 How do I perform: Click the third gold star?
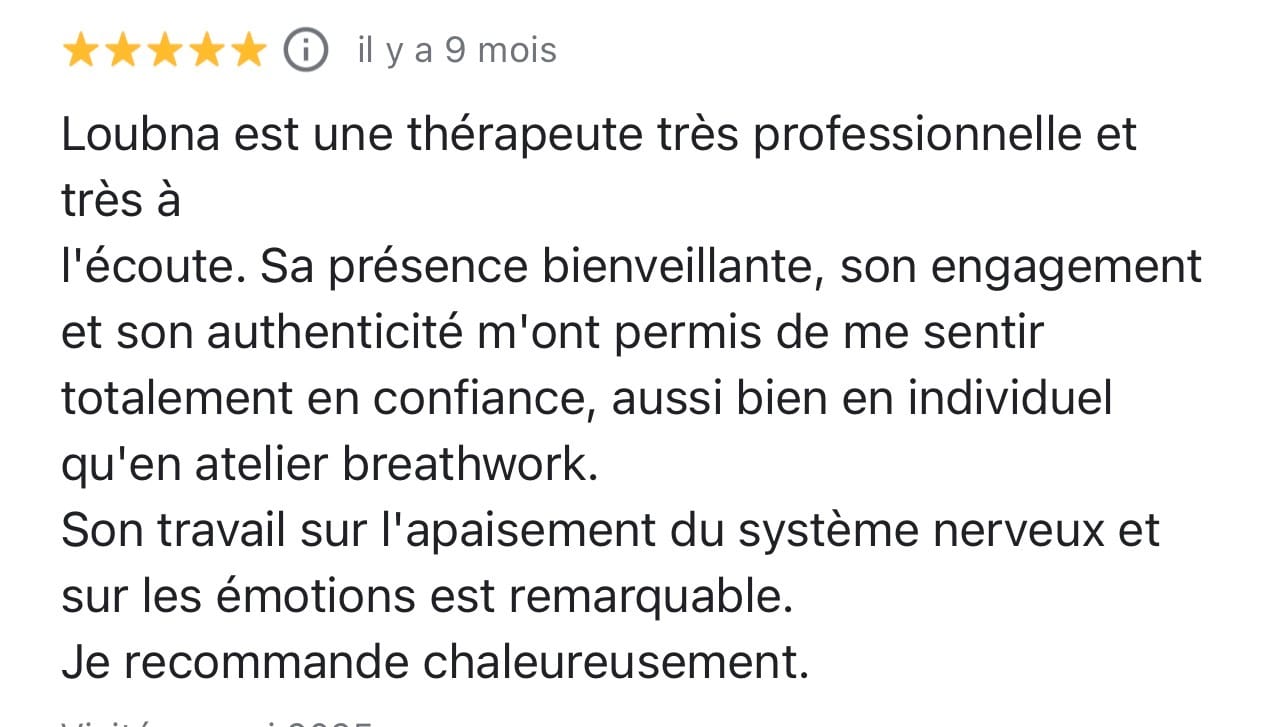(164, 50)
